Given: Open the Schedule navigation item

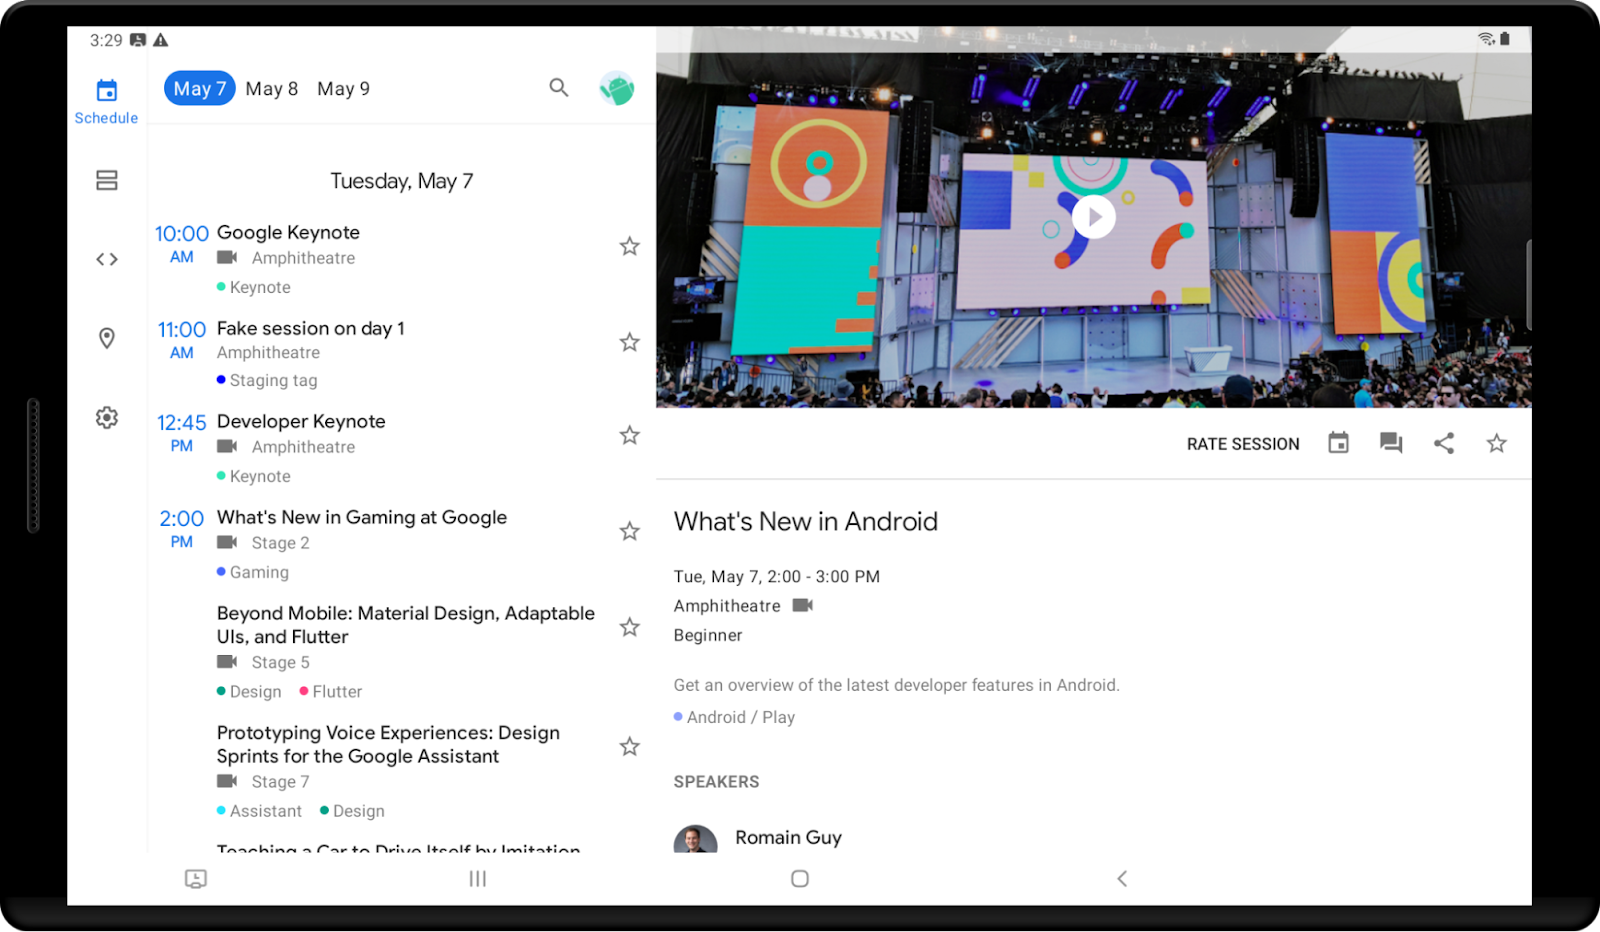Looking at the screenshot, I should [106, 102].
